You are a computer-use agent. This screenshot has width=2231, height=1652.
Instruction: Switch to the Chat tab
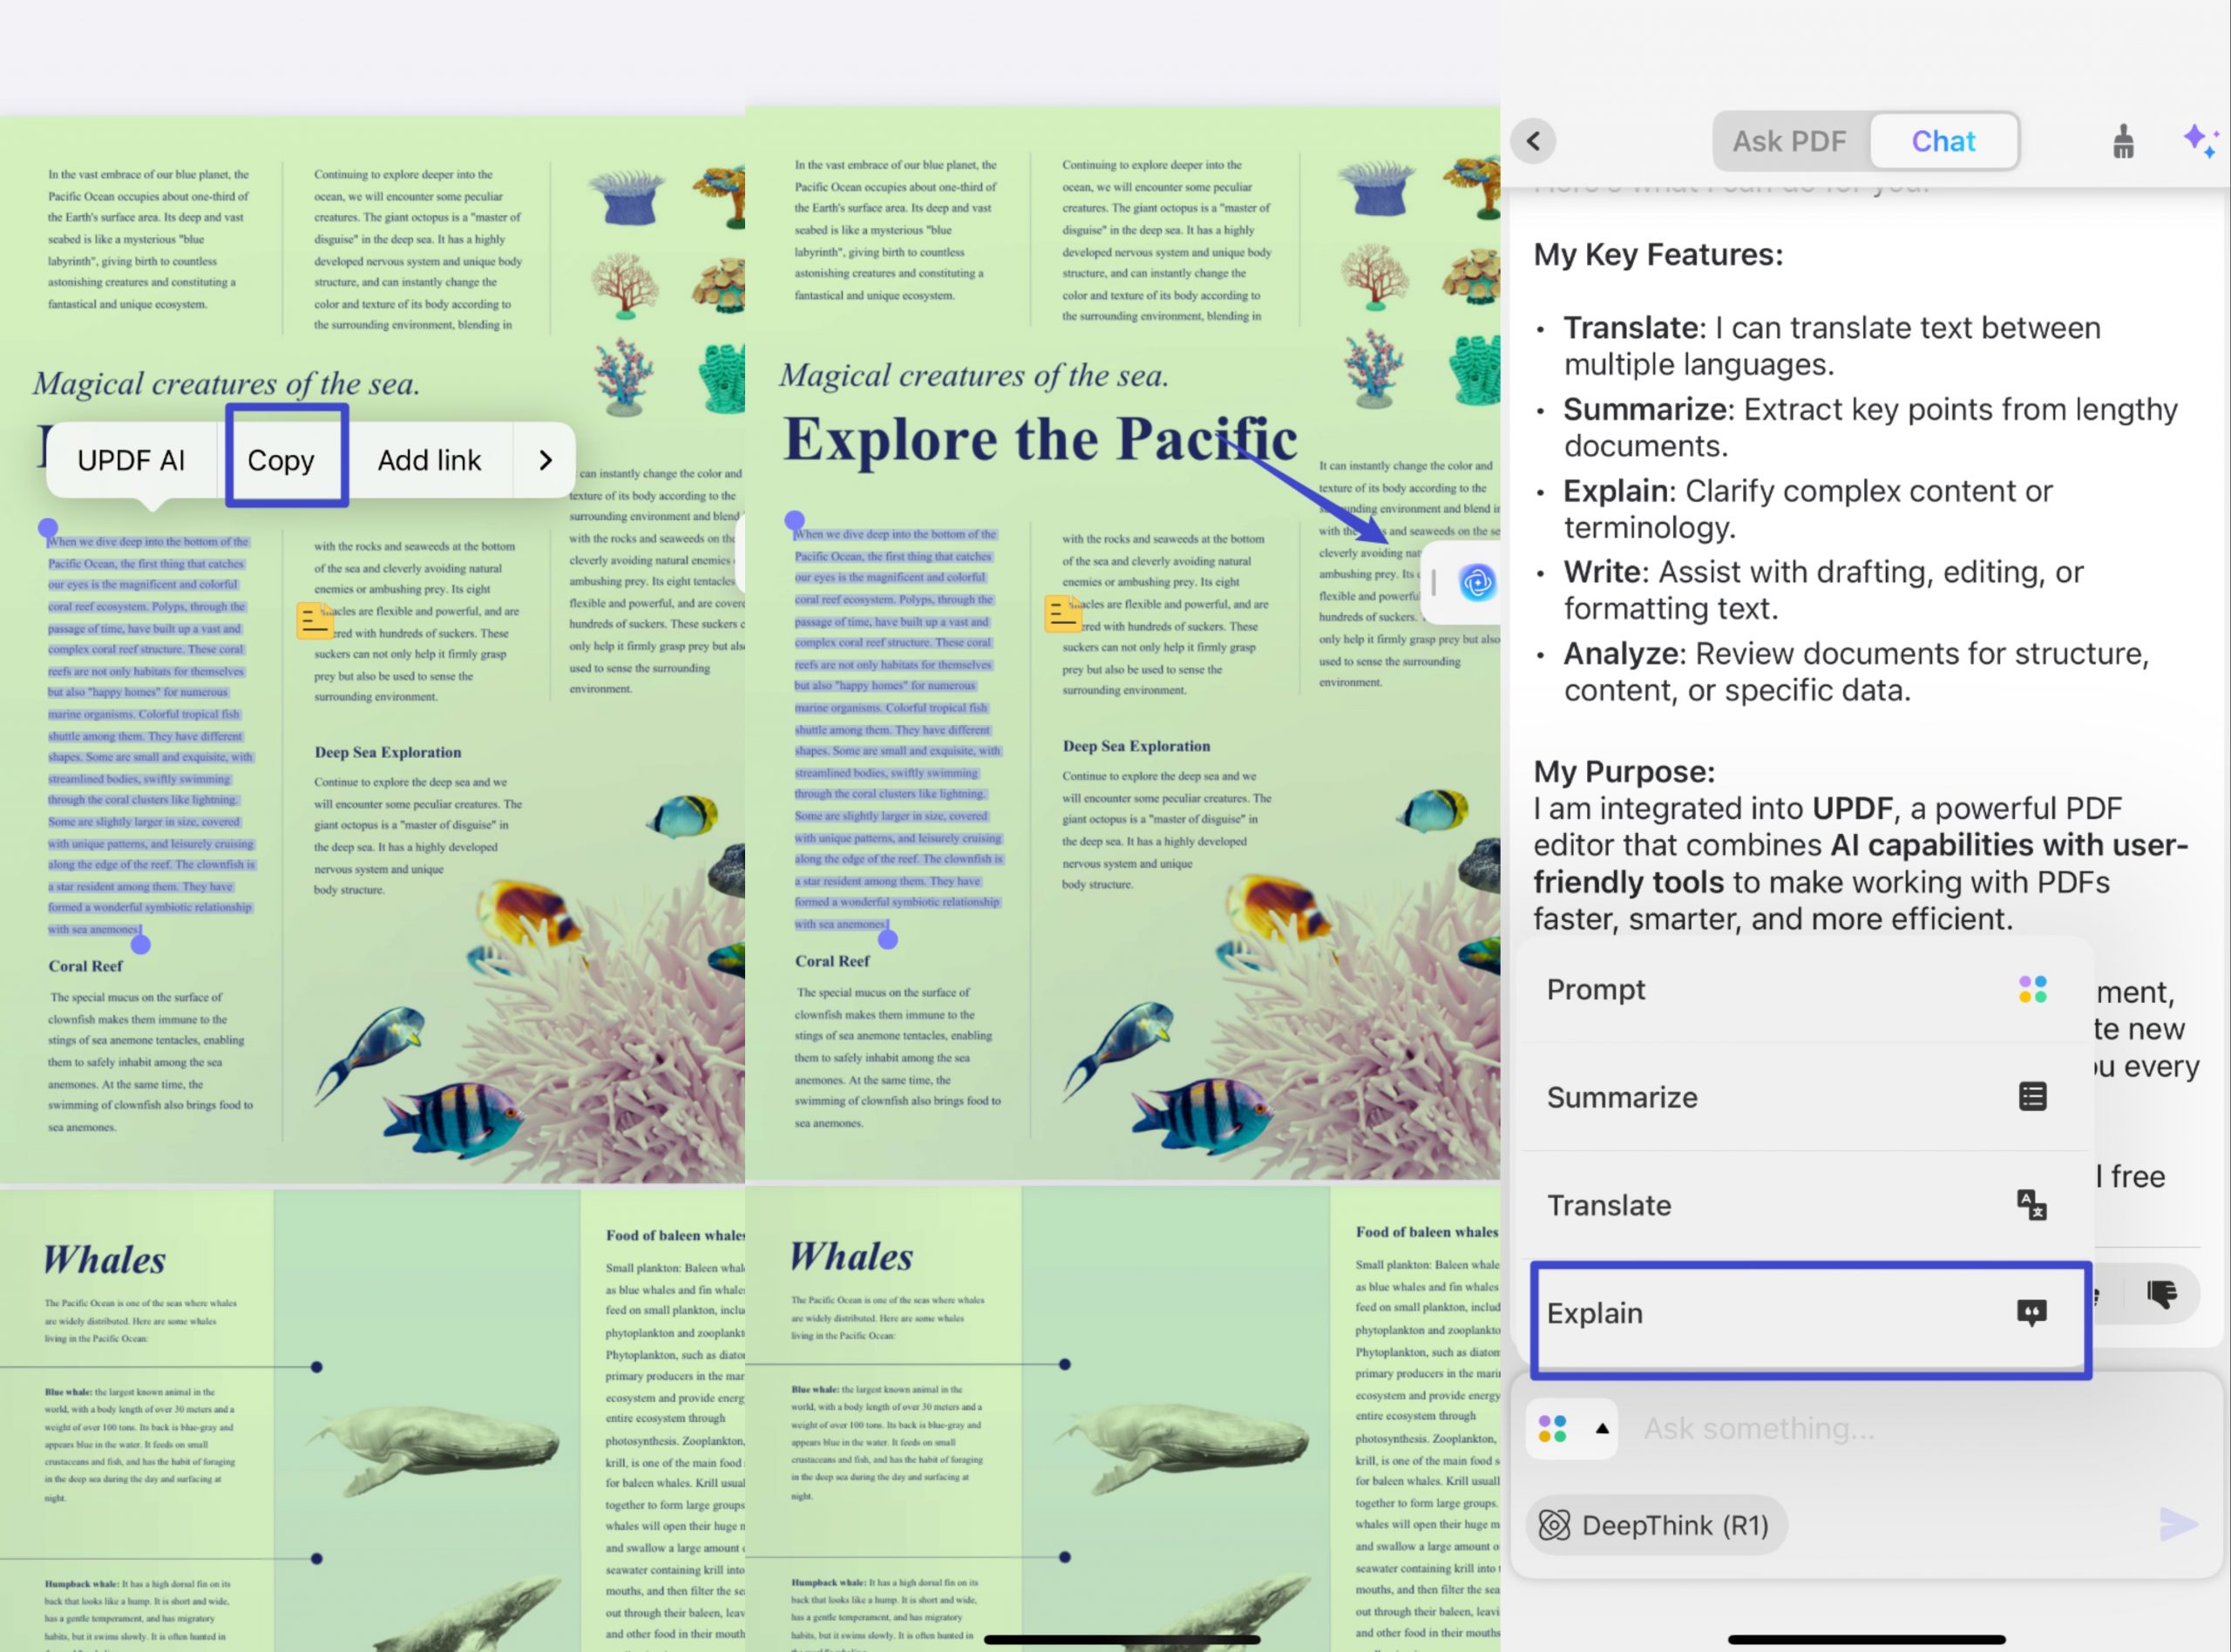(x=1943, y=141)
